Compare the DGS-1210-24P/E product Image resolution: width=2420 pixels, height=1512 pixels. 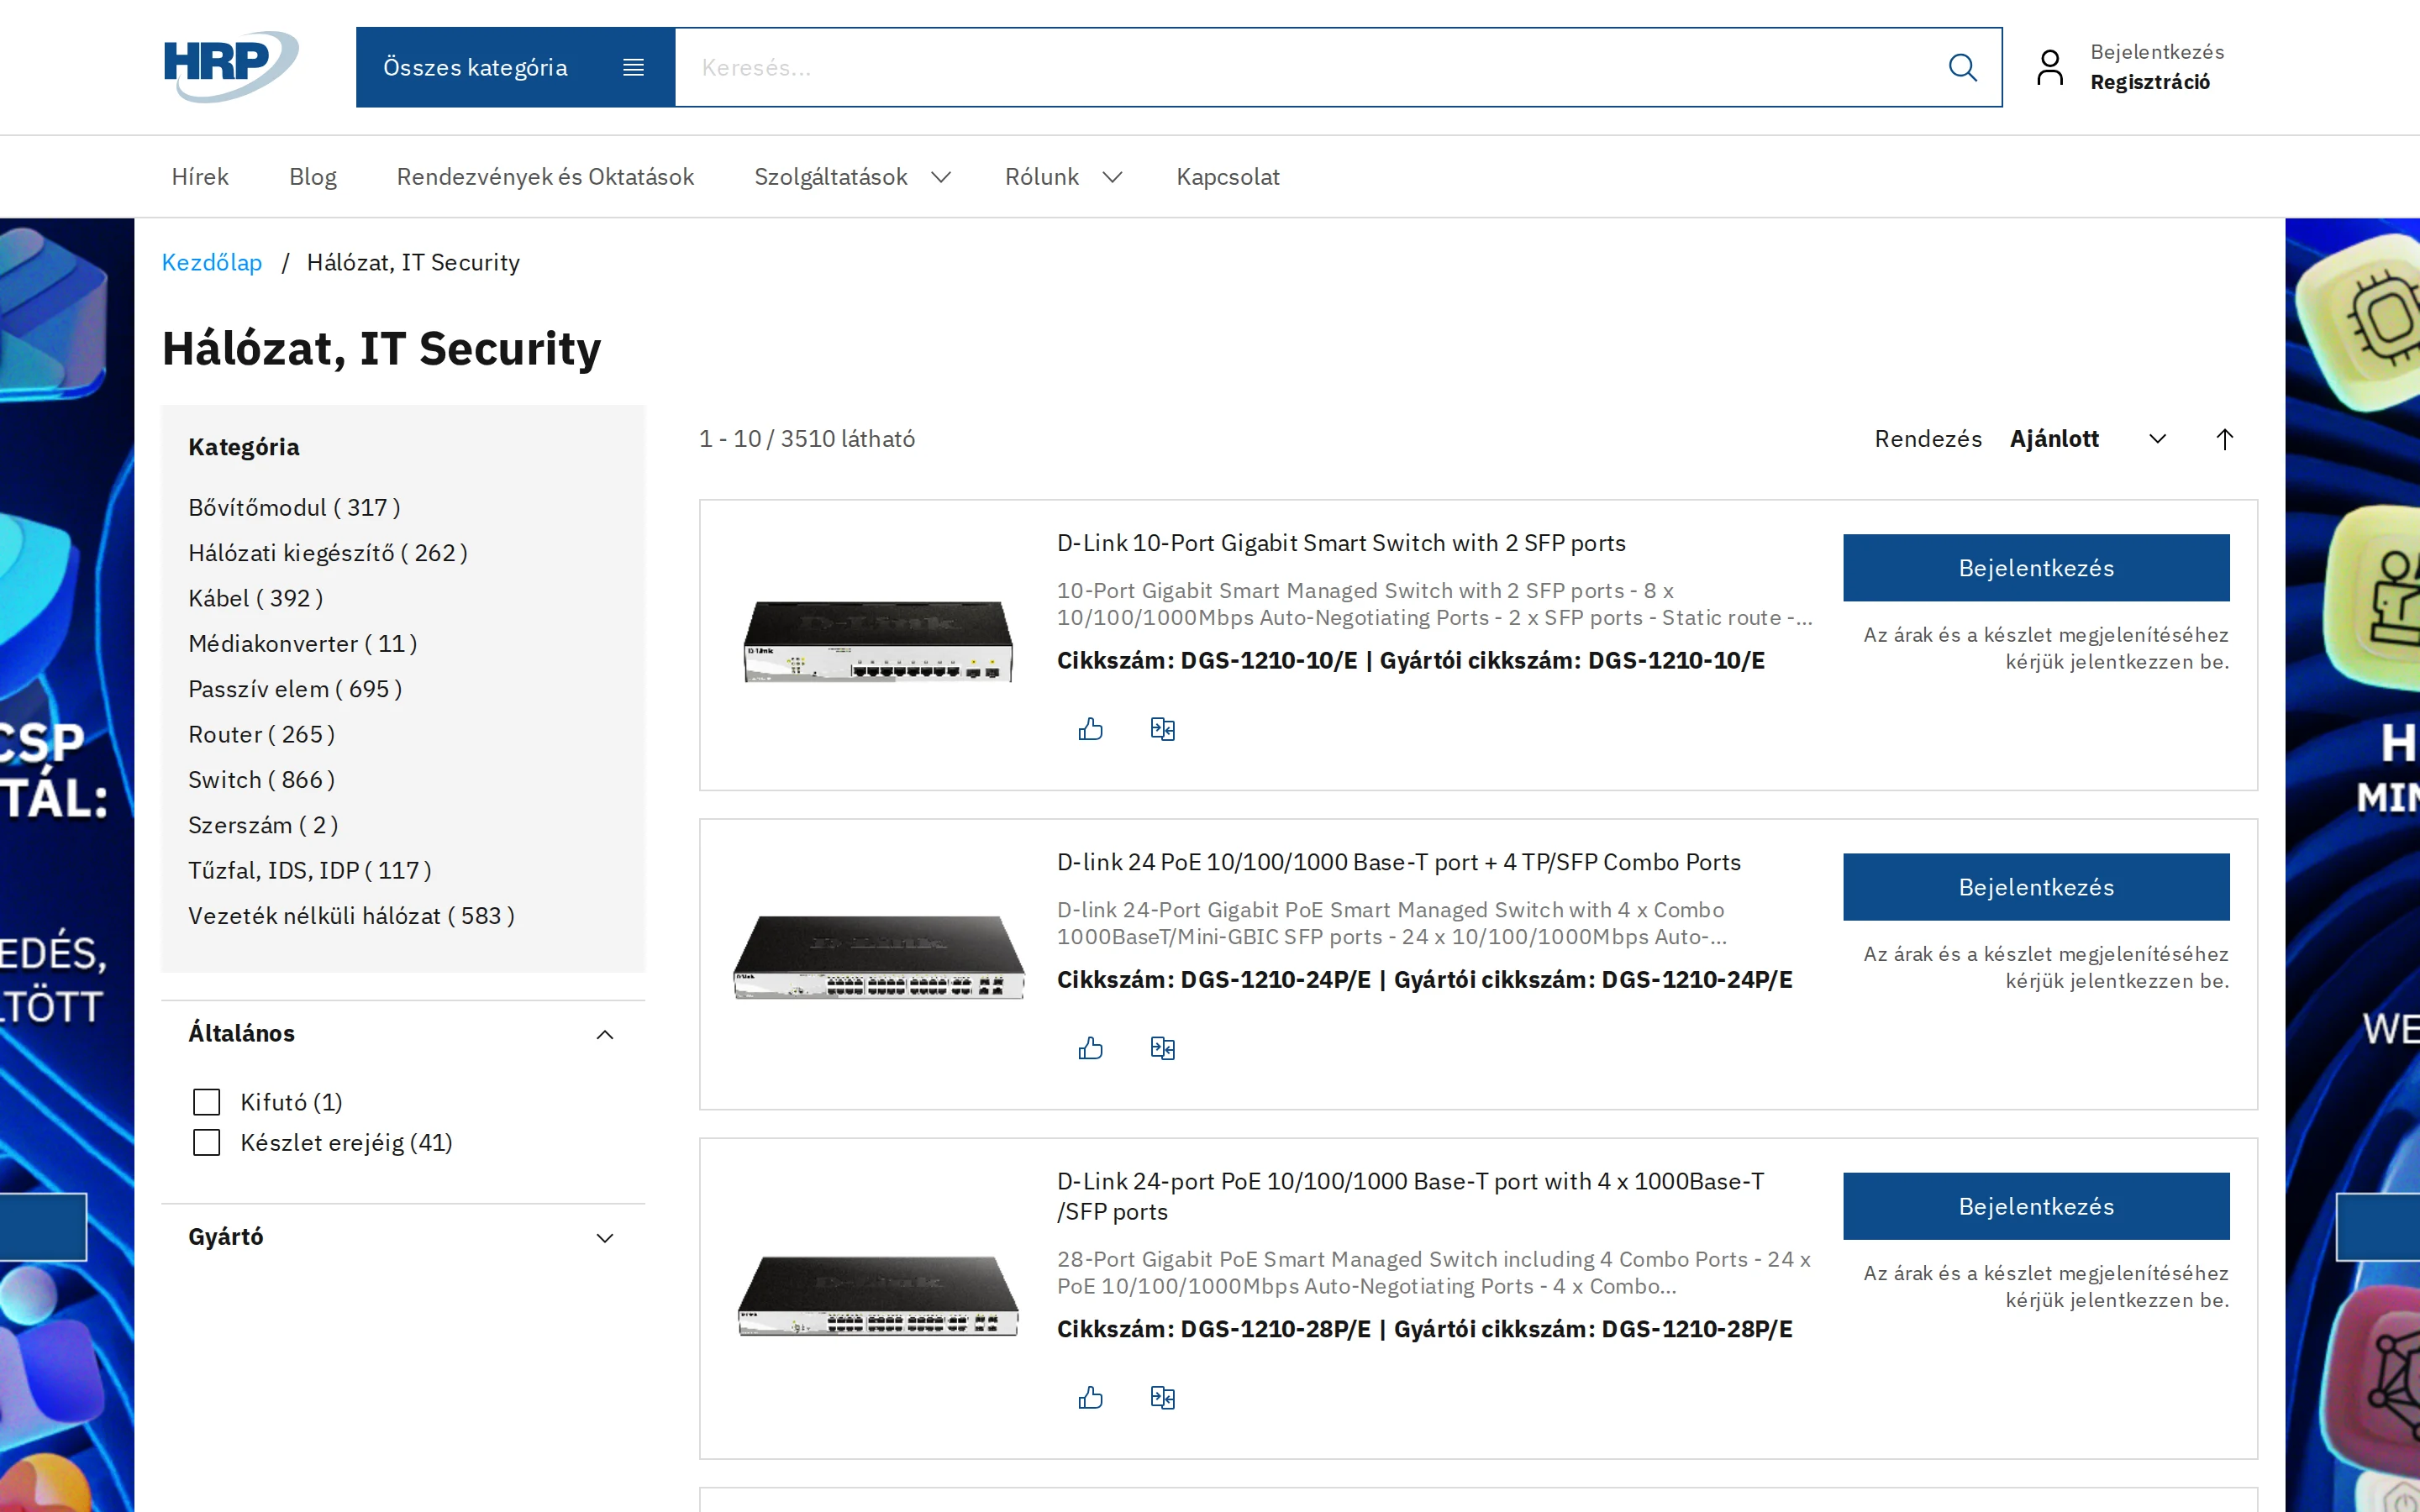[x=1162, y=1048]
